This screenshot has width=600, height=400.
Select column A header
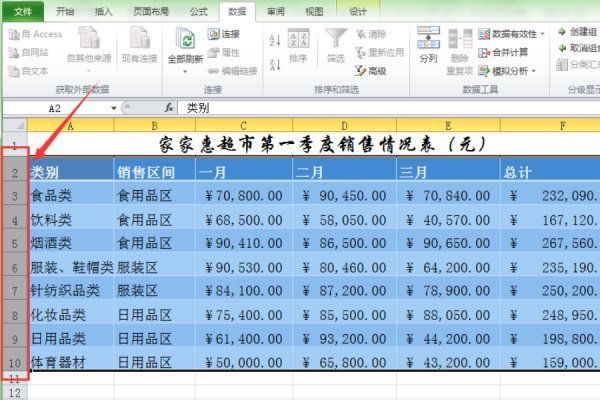pyautogui.click(x=70, y=126)
